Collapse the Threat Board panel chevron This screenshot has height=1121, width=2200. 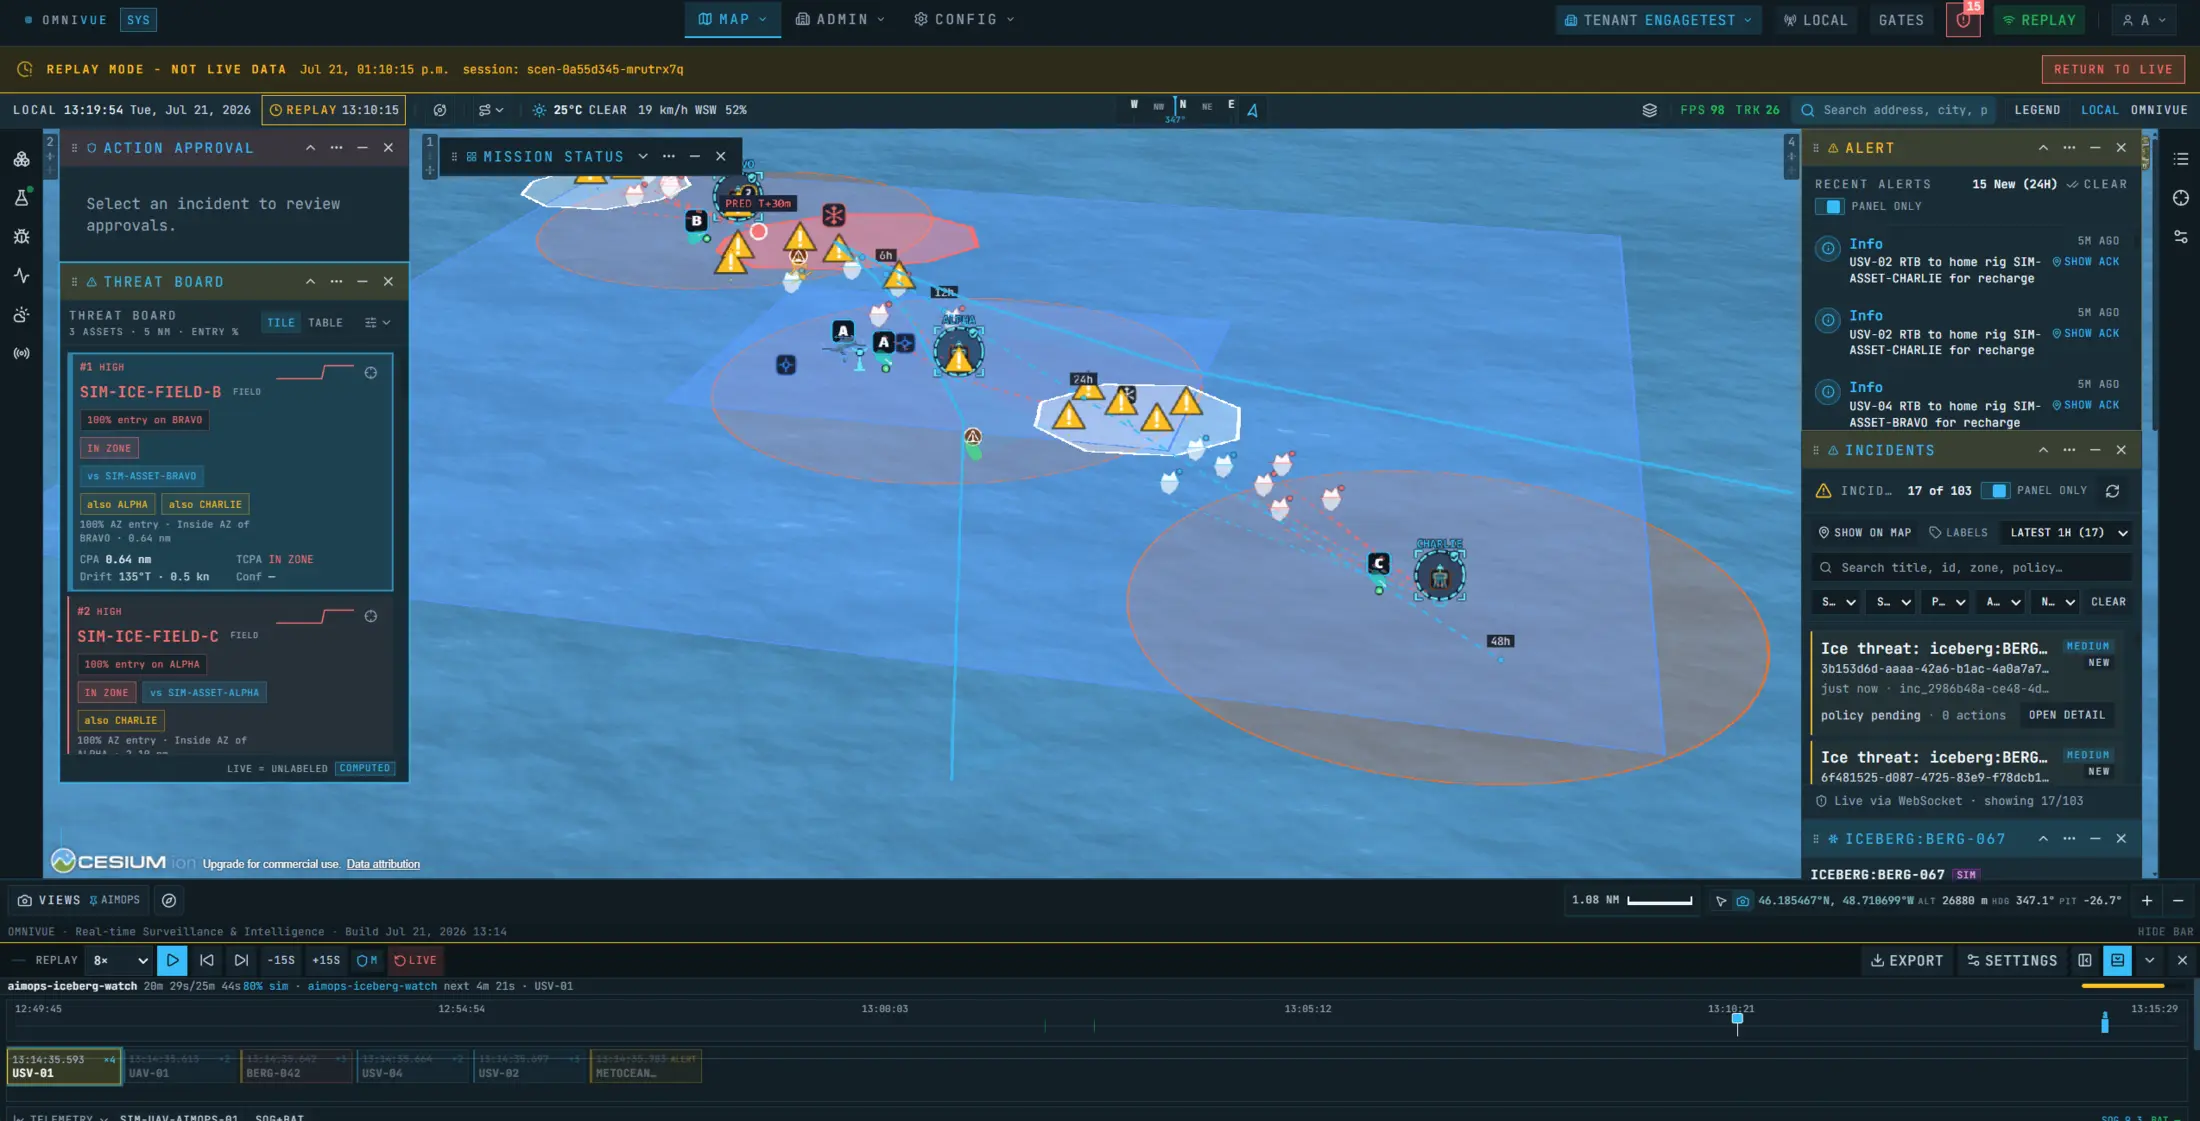click(310, 282)
